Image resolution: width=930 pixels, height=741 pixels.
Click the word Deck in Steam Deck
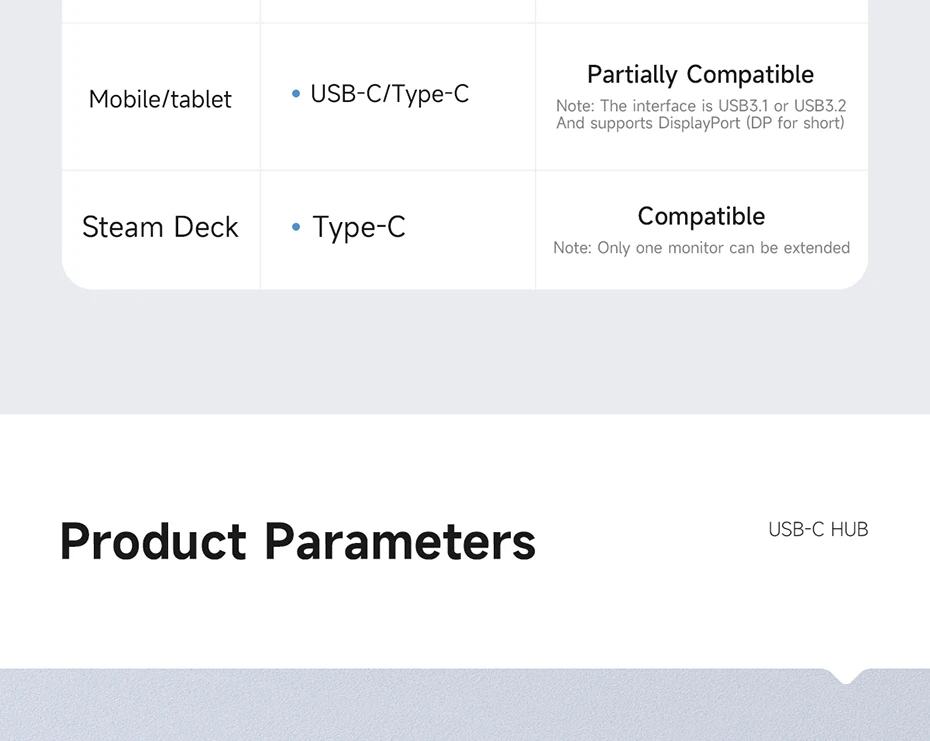[206, 227]
